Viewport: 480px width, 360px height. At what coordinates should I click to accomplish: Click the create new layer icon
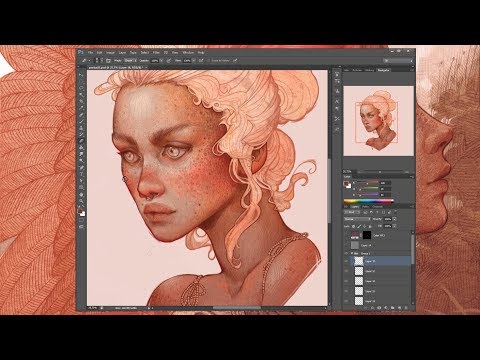point(399,308)
